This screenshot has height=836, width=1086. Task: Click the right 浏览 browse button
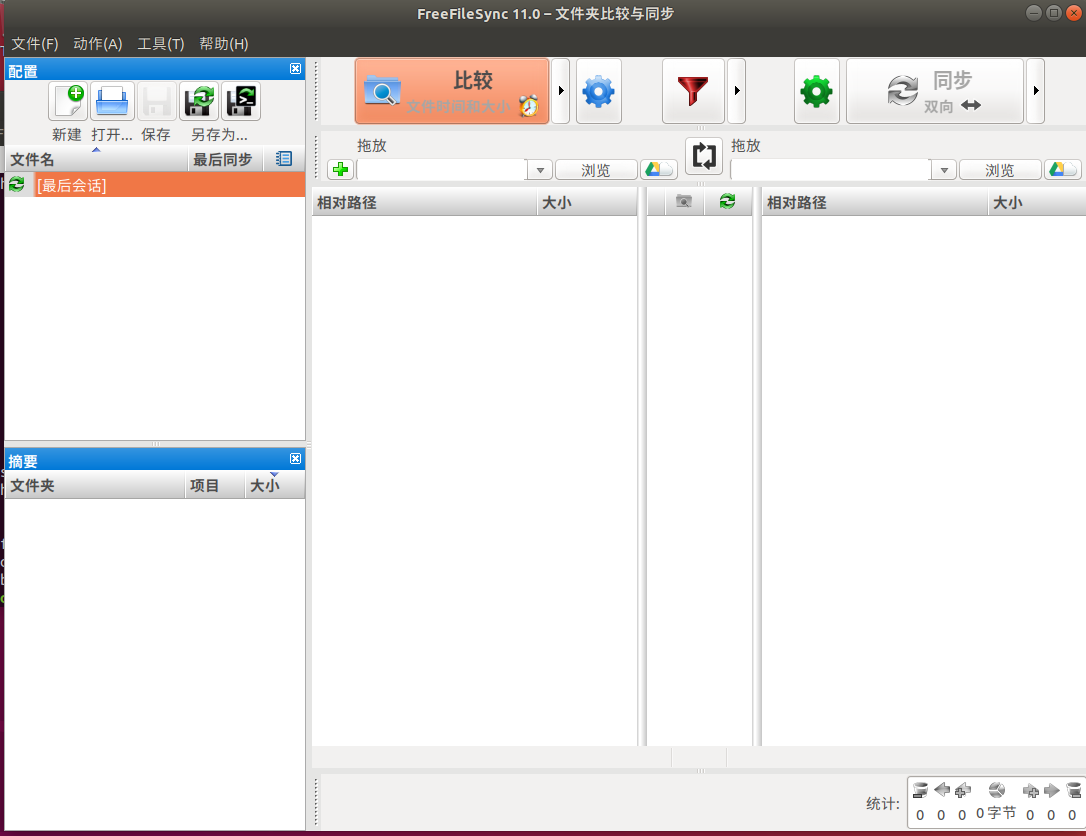pos(999,170)
